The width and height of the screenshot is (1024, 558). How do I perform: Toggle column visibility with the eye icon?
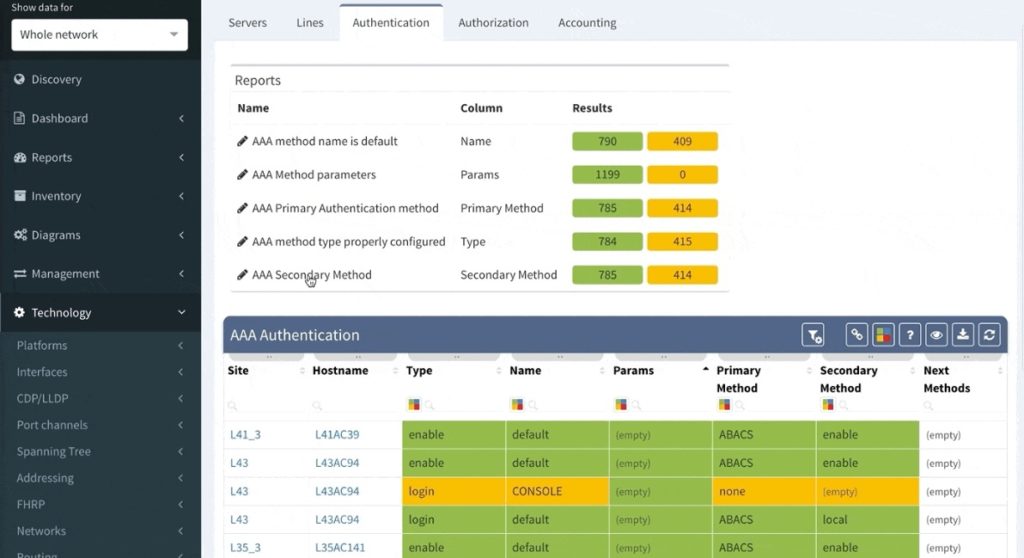(x=936, y=335)
